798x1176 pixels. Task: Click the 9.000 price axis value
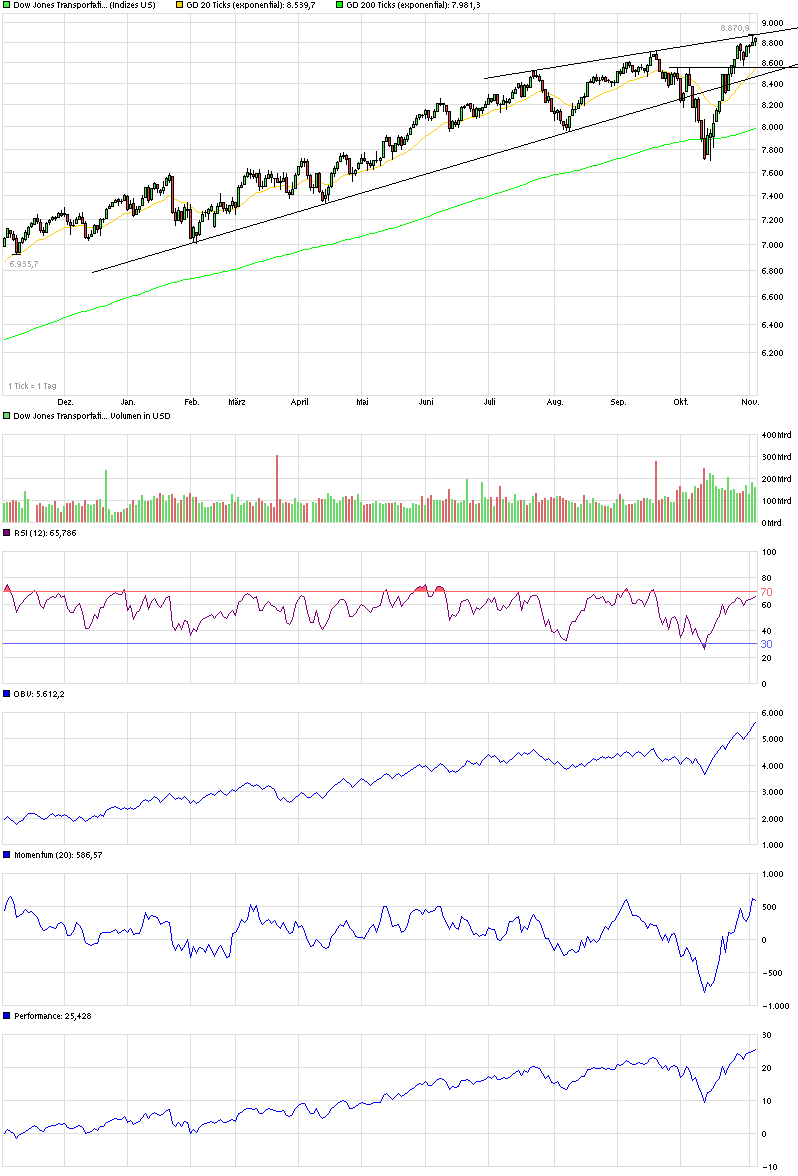pyautogui.click(x=772, y=23)
